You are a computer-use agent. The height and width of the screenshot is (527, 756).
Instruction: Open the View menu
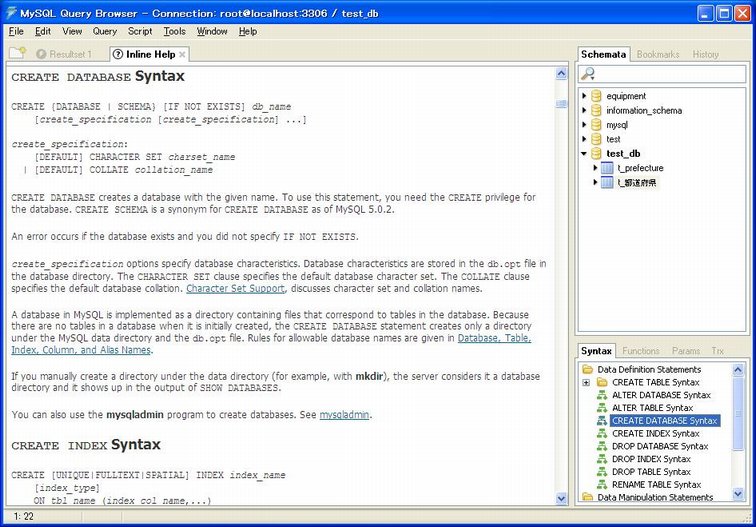pos(72,31)
